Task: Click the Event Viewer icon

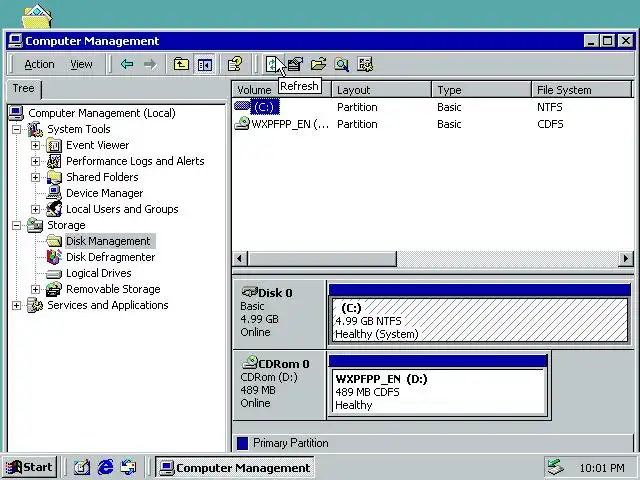Action: click(x=54, y=145)
